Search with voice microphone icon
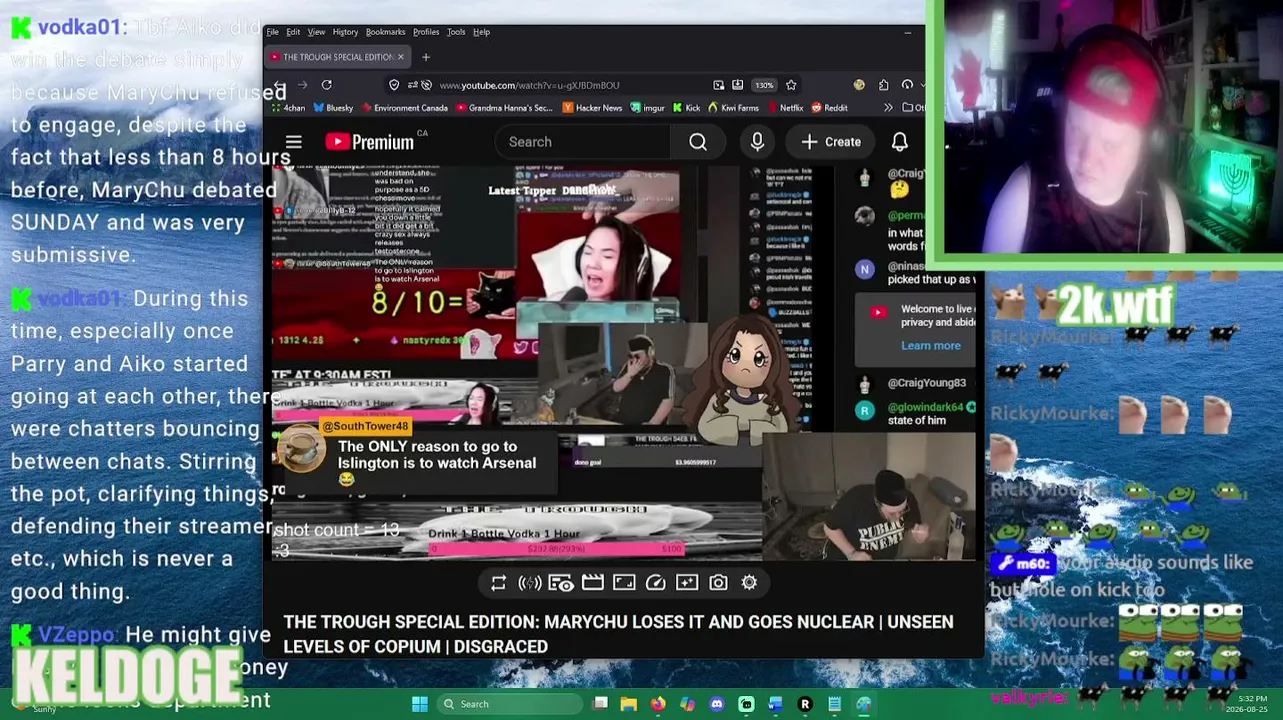This screenshot has width=1283, height=720. click(x=757, y=142)
